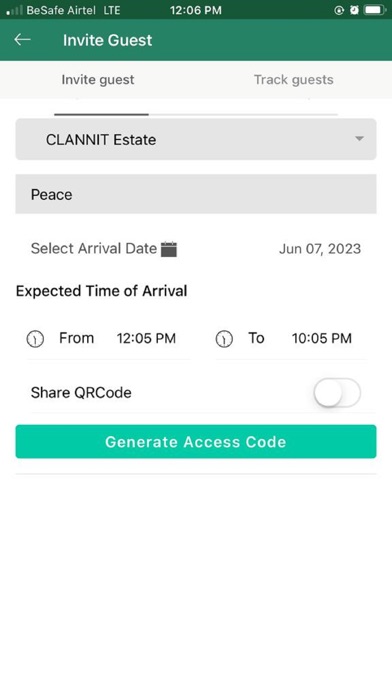Viewport: 392px width, 696px height.
Task: Tap the clock icon beside From
Action: coord(36,339)
